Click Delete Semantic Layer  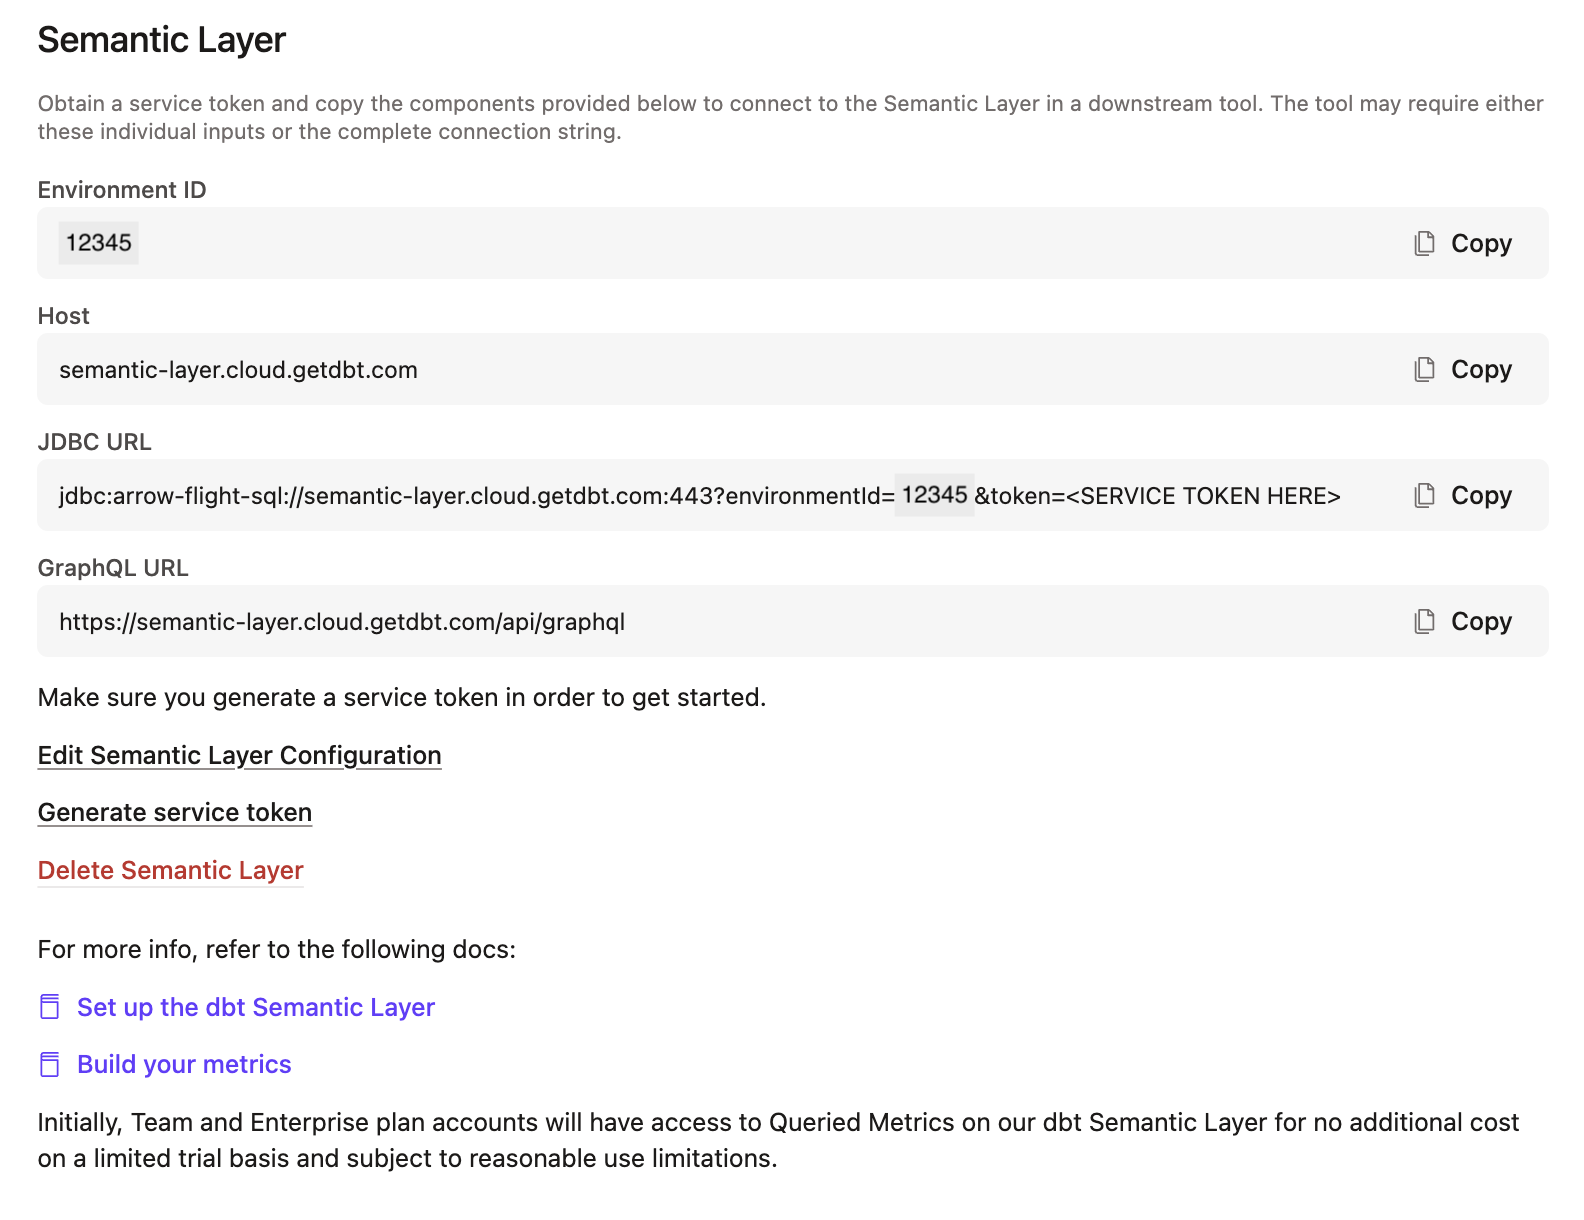(x=170, y=870)
